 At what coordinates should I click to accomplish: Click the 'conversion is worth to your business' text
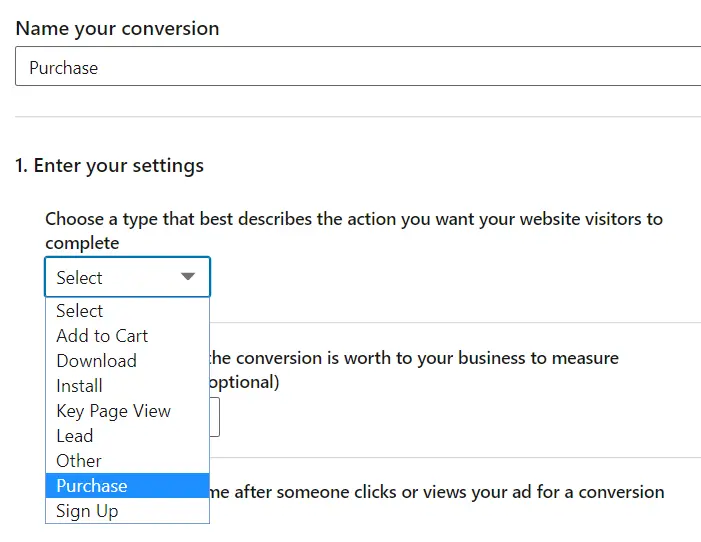[430, 358]
